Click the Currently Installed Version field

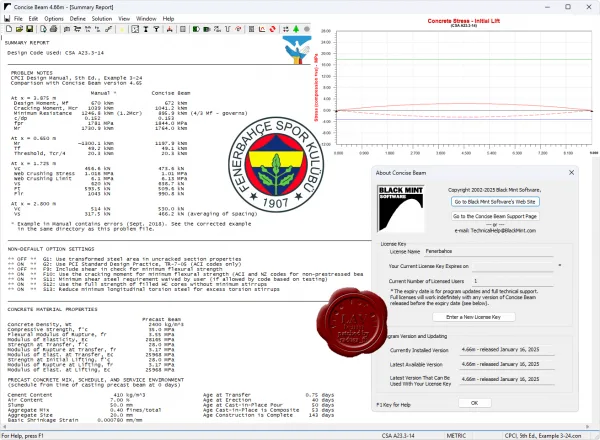tap(507, 350)
